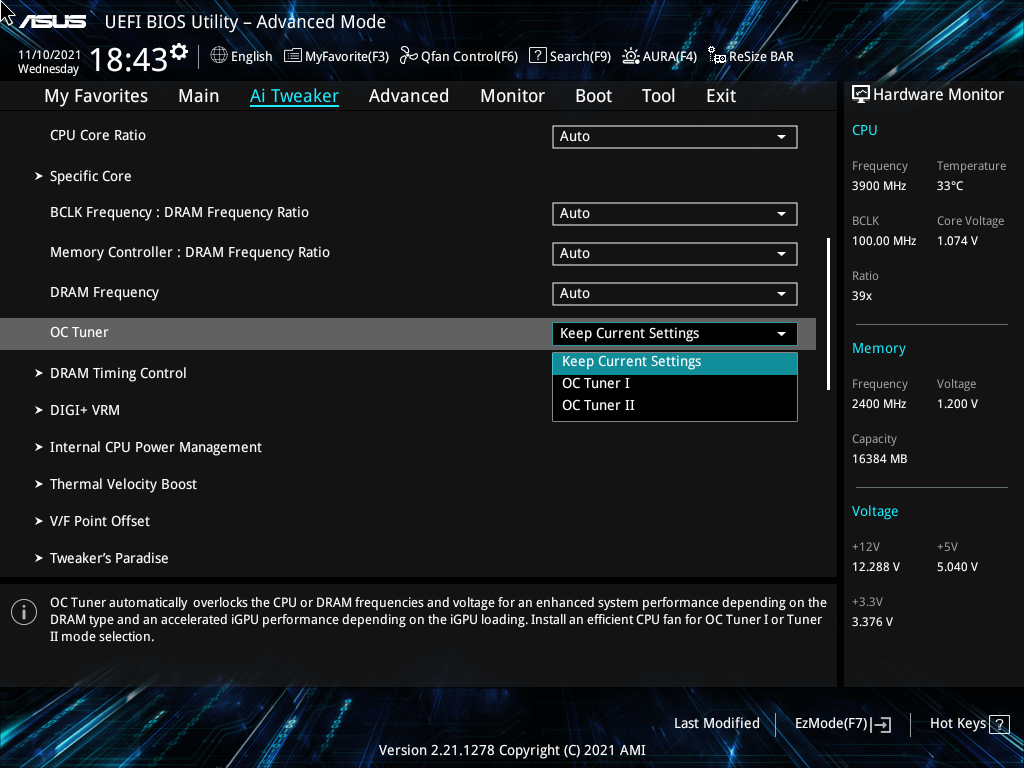This screenshot has height=768, width=1024.
Task: Click the +12V 12.288 V reading
Action: (x=876, y=567)
